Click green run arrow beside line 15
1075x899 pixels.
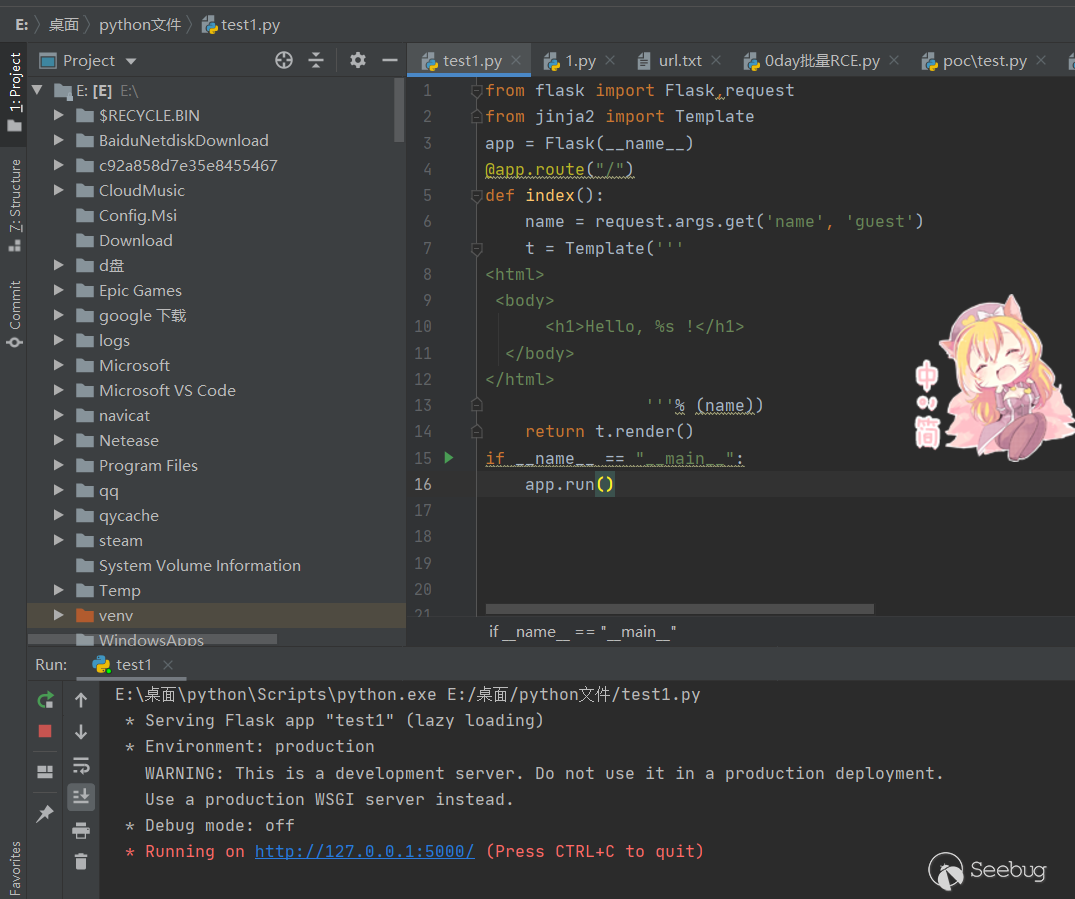coord(449,458)
